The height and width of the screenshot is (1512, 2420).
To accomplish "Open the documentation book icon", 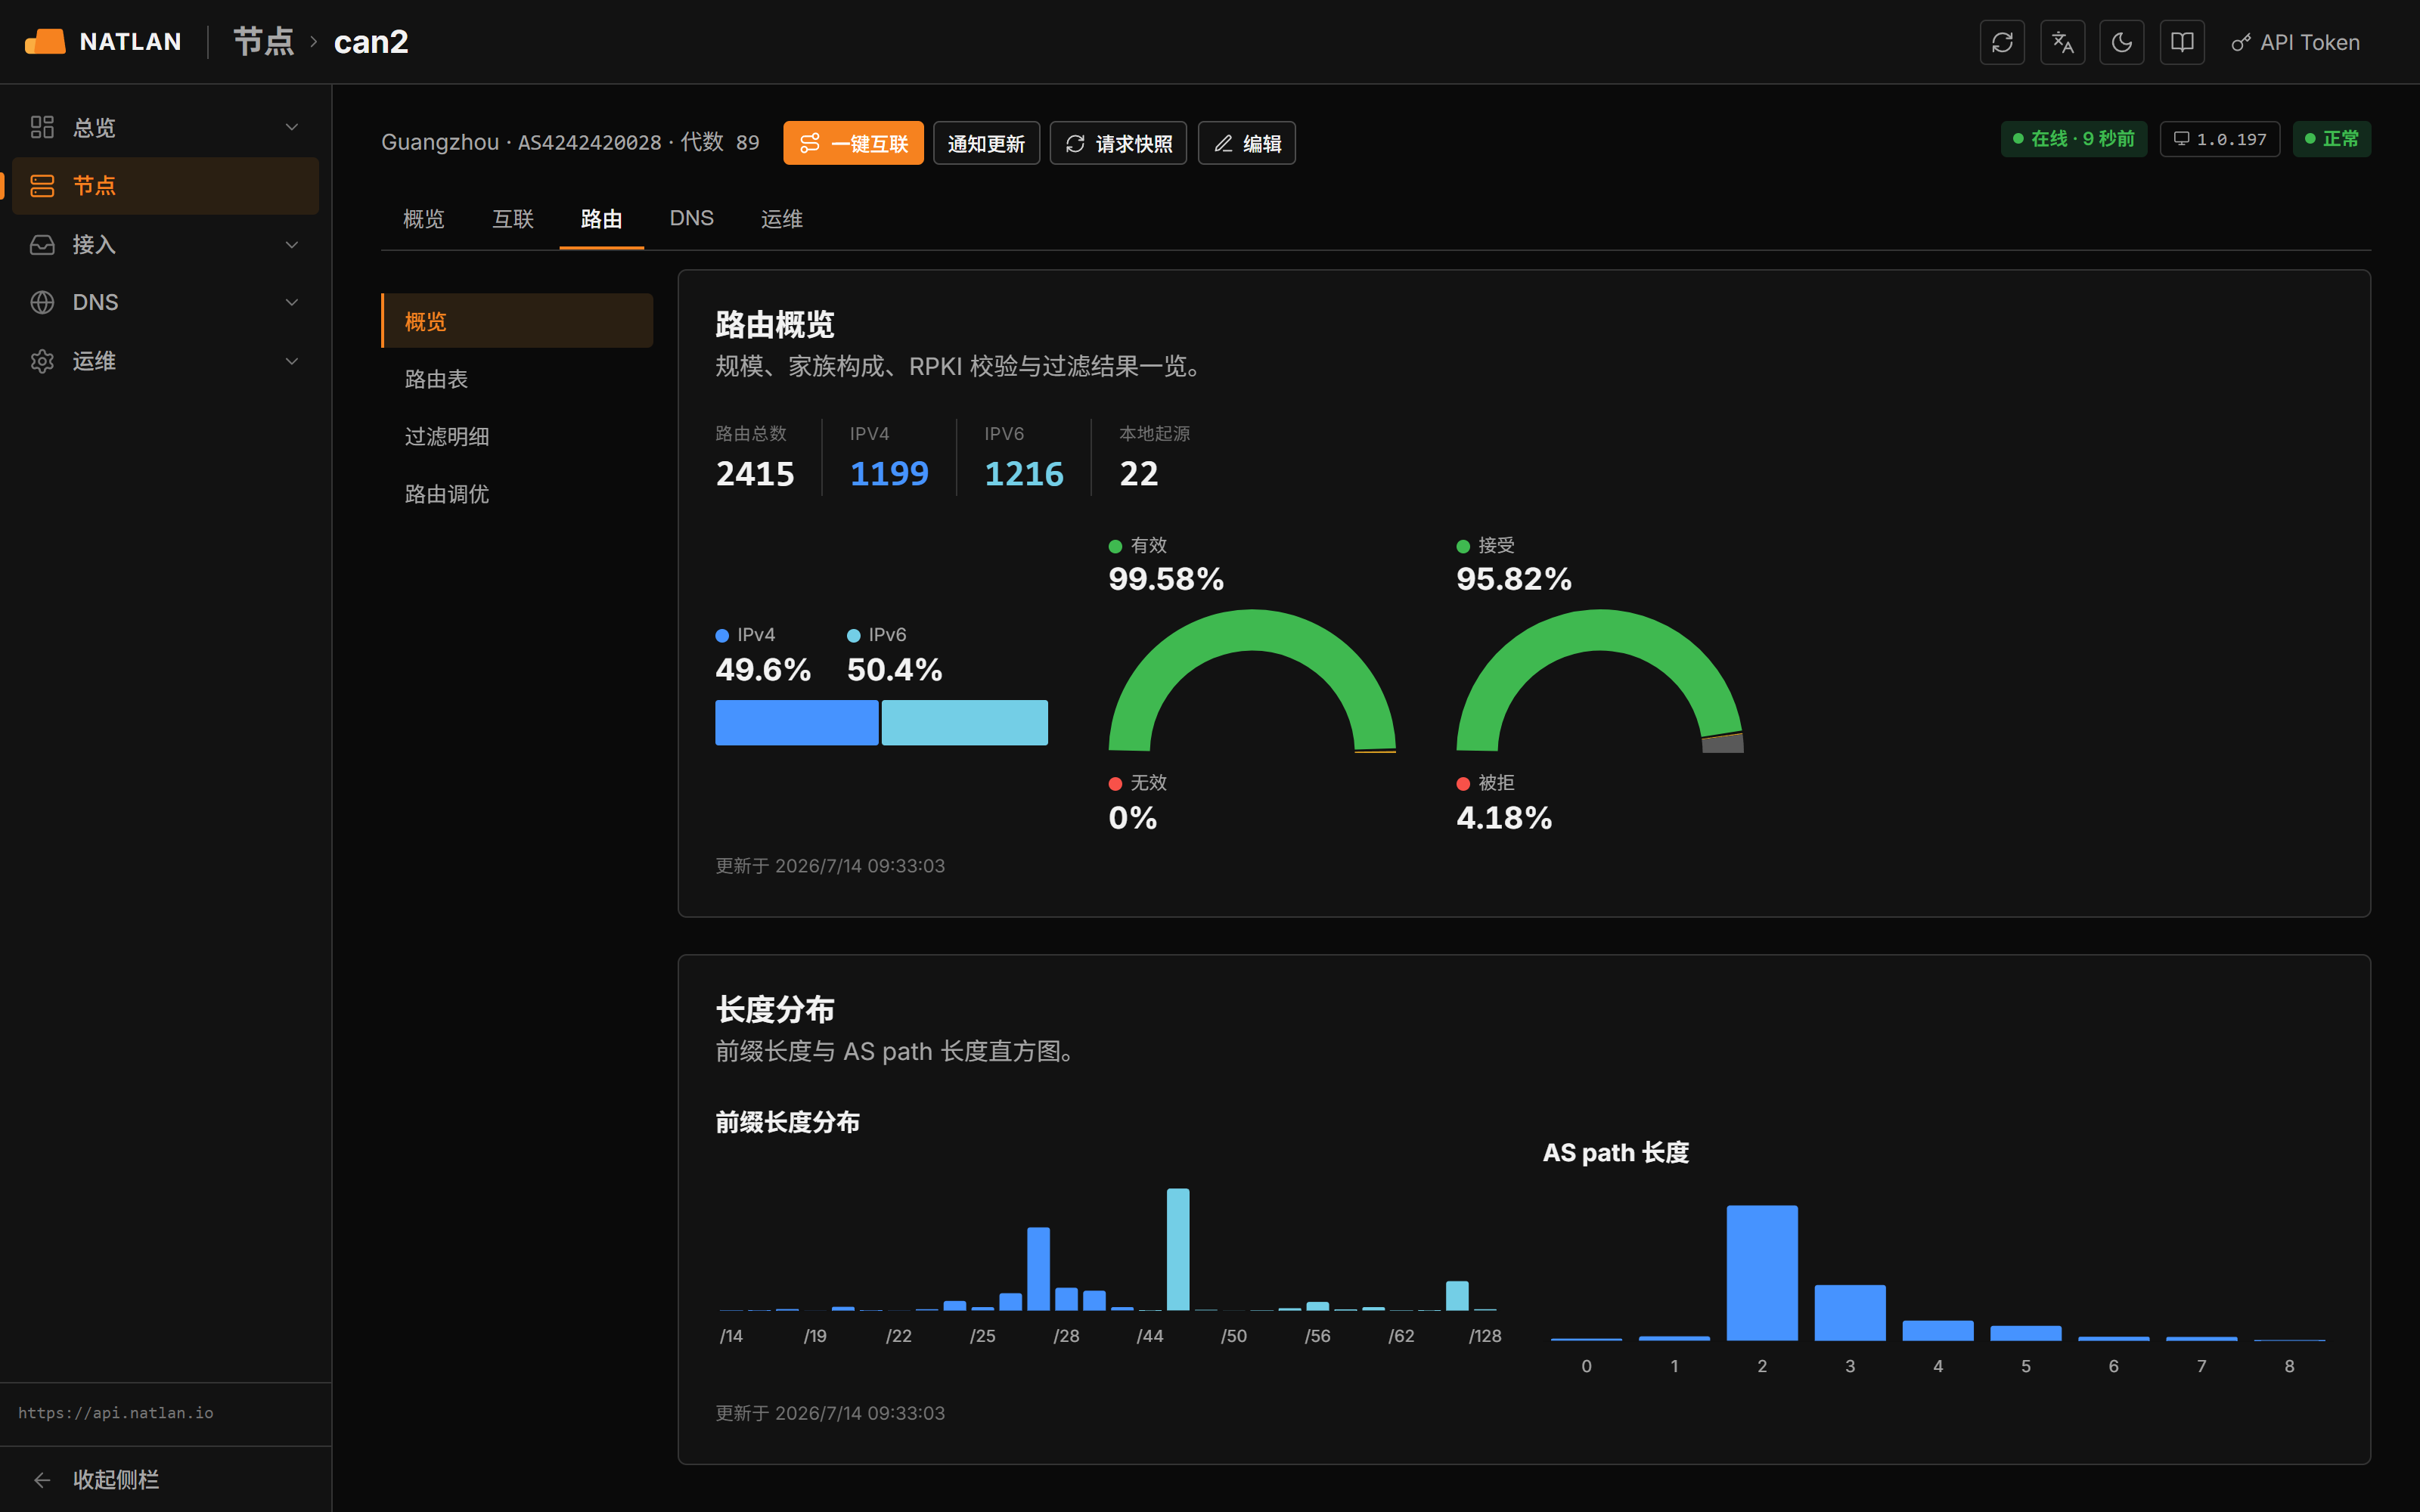I will (2182, 42).
